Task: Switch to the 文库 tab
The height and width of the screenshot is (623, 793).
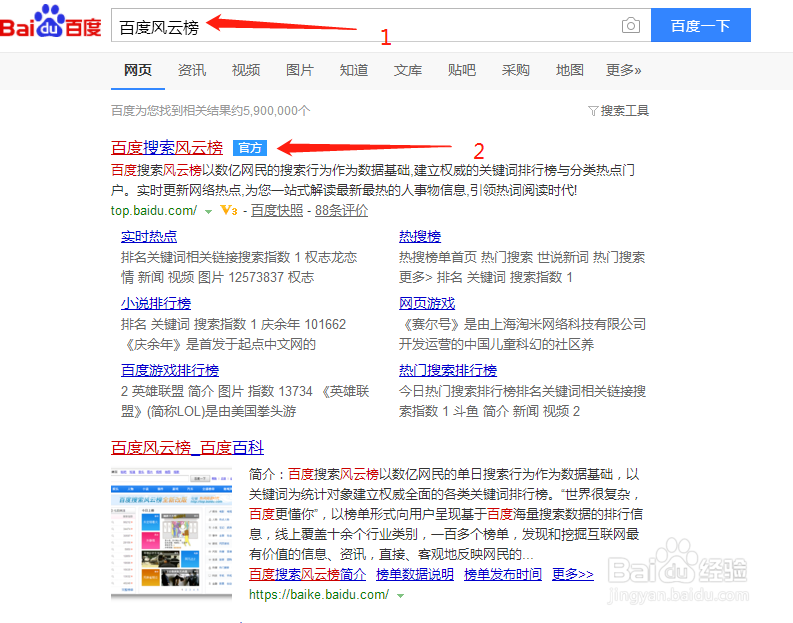Action: (408, 70)
